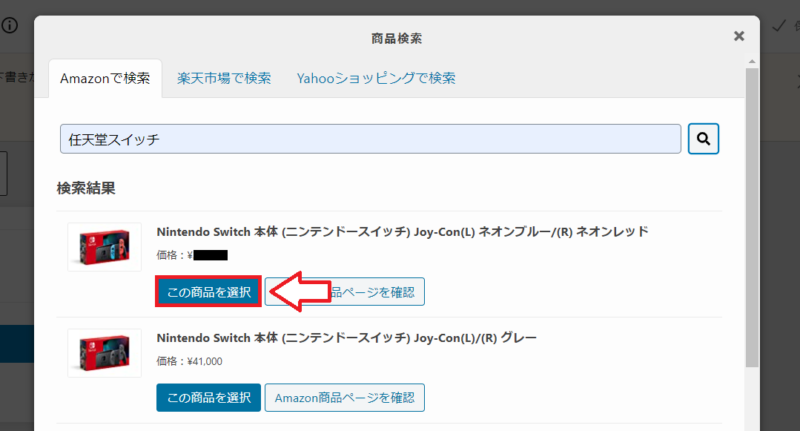Click the 商品検索 dialog title
The width and height of the screenshot is (800, 431).
(396, 39)
